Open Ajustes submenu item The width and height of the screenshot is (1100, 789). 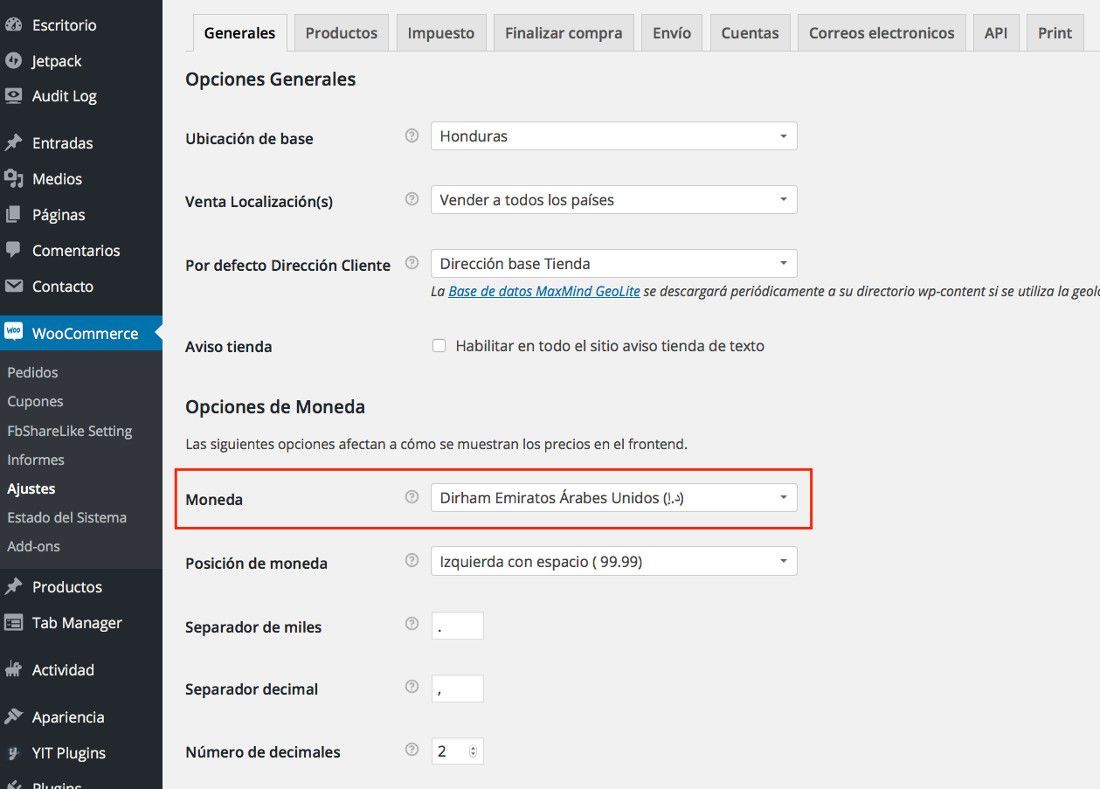pyautogui.click(x=31, y=489)
